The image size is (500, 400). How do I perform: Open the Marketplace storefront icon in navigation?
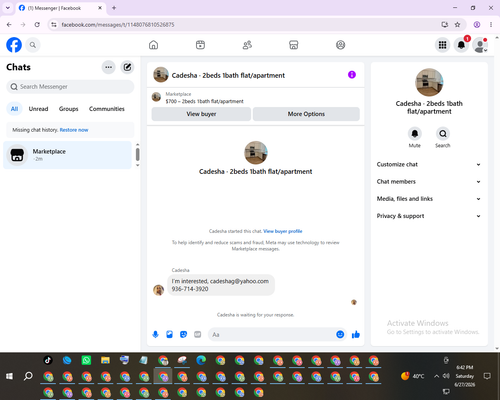294,45
